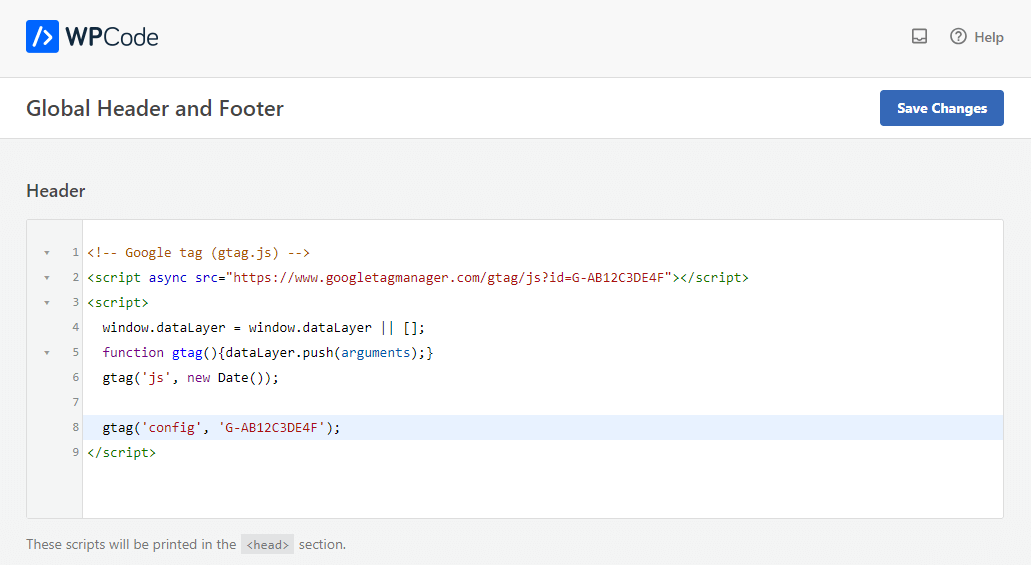Viewport: 1031px width, 565px height.
Task: Click the Help question mark icon
Action: point(958,37)
